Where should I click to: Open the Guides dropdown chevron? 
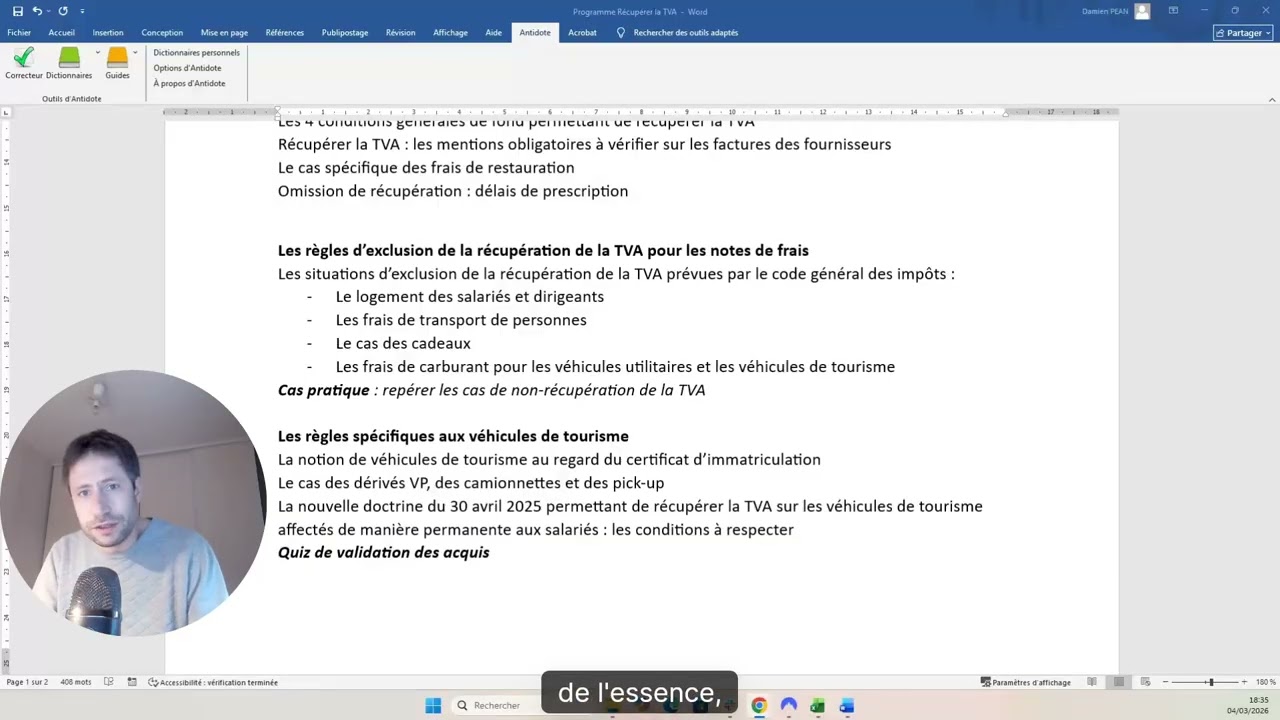click(x=135, y=52)
